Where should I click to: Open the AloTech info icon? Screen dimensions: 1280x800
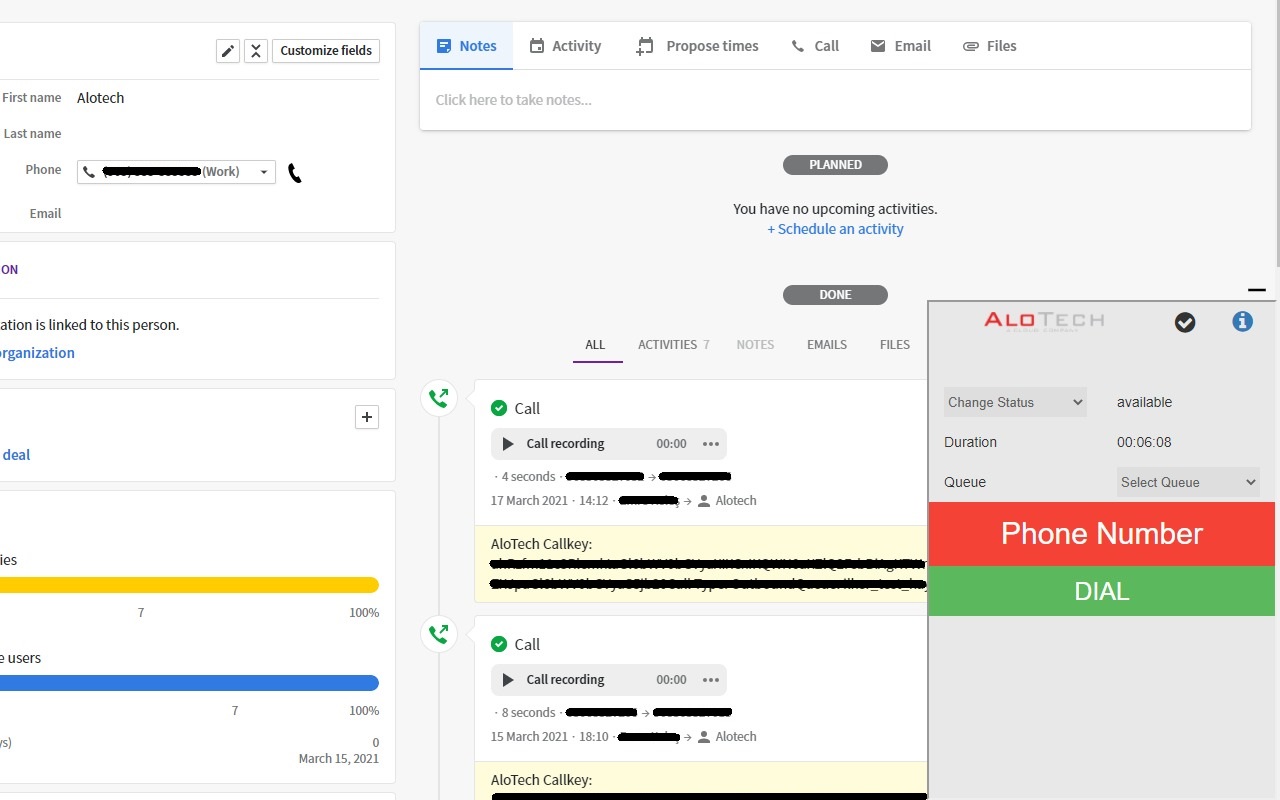click(1243, 321)
